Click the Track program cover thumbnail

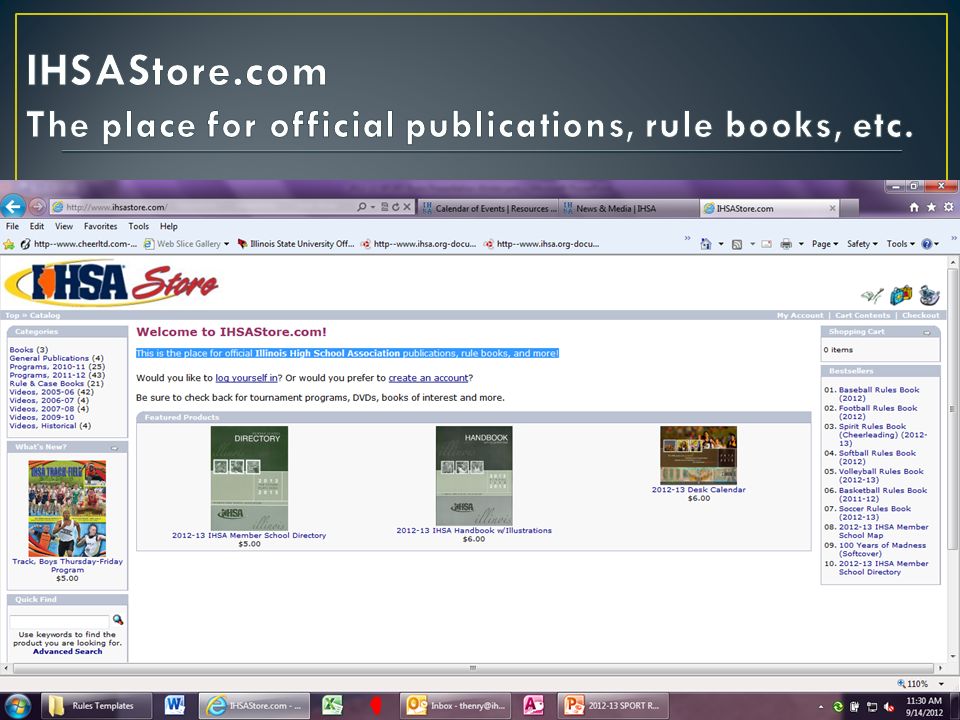click(67, 508)
